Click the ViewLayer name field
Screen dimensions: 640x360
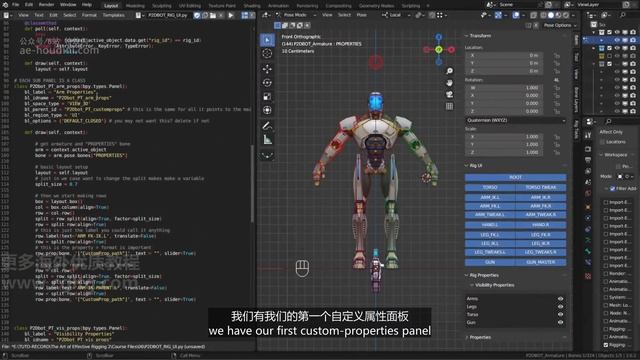coord(598,4)
